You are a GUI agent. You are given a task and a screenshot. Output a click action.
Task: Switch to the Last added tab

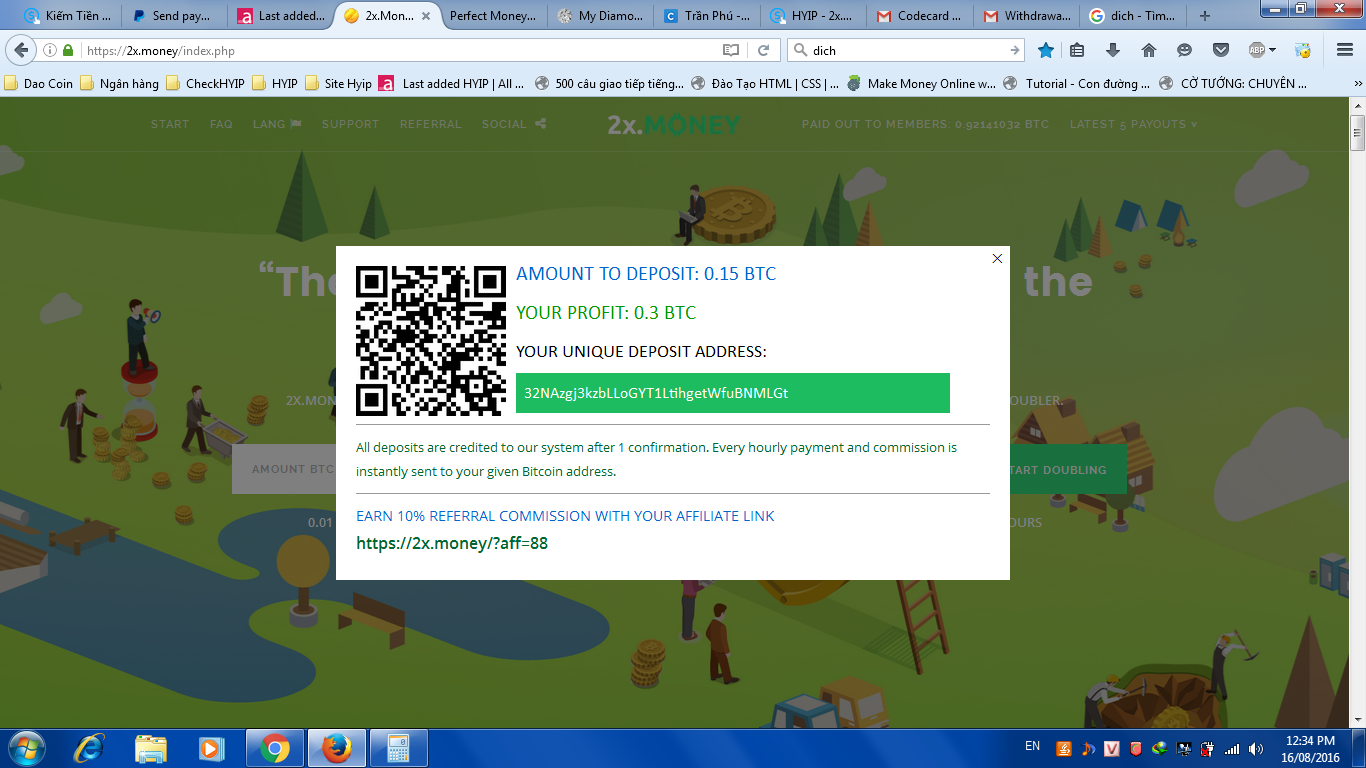(282, 16)
